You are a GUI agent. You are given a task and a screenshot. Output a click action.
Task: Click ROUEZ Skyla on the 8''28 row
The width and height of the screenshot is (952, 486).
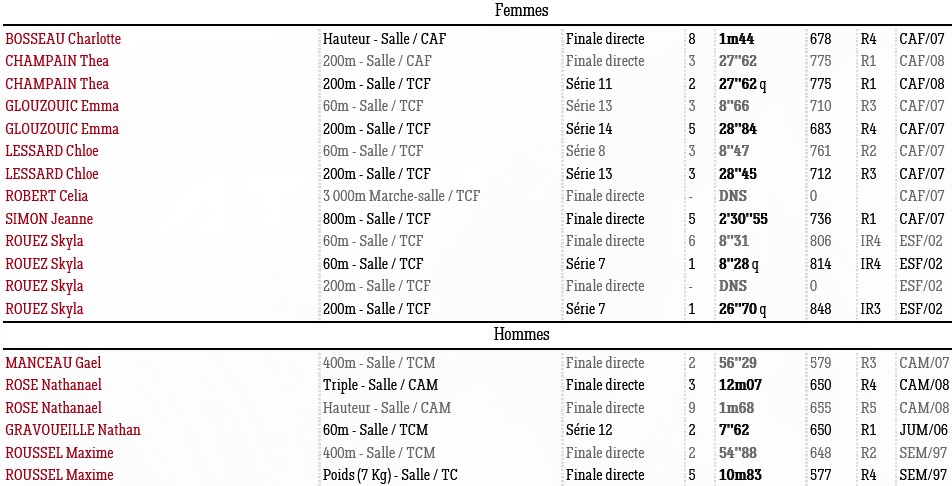pyautogui.click(x=44, y=264)
